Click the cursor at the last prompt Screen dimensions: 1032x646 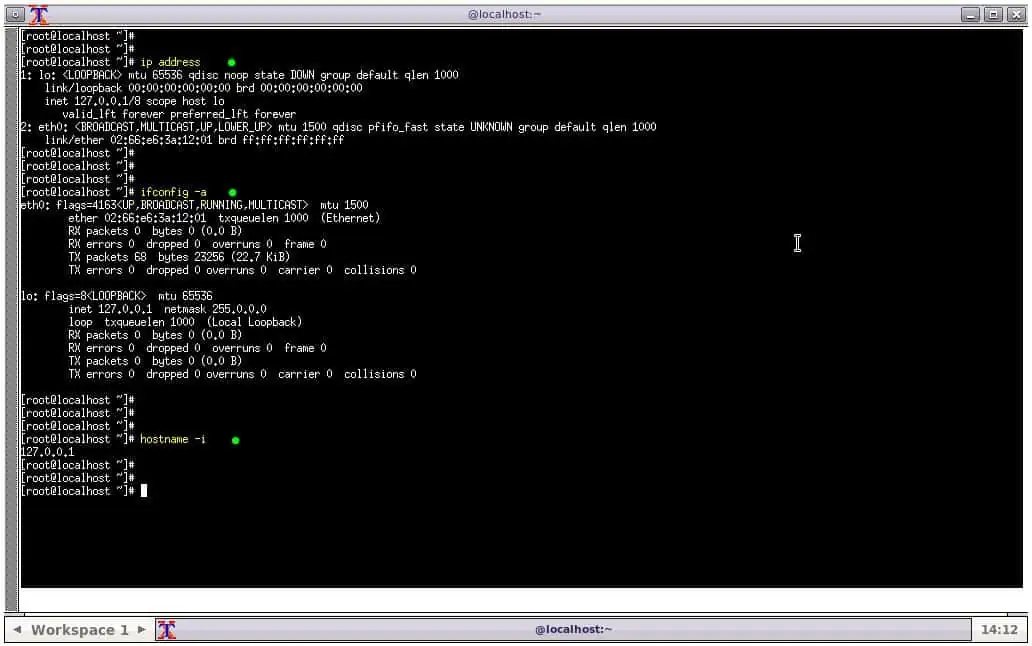(144, 491)
